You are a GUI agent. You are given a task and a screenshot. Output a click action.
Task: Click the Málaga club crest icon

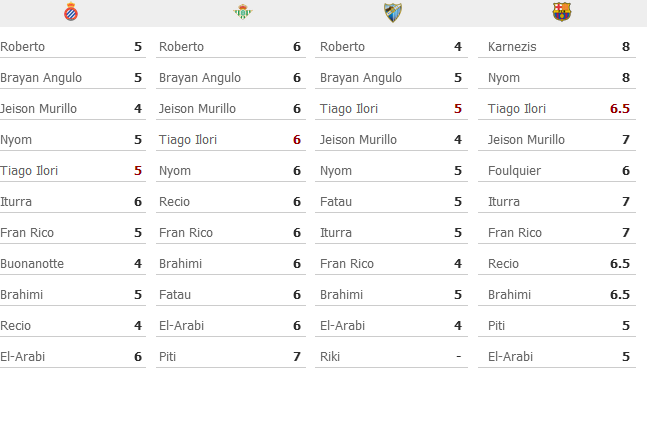coord(392,12)
